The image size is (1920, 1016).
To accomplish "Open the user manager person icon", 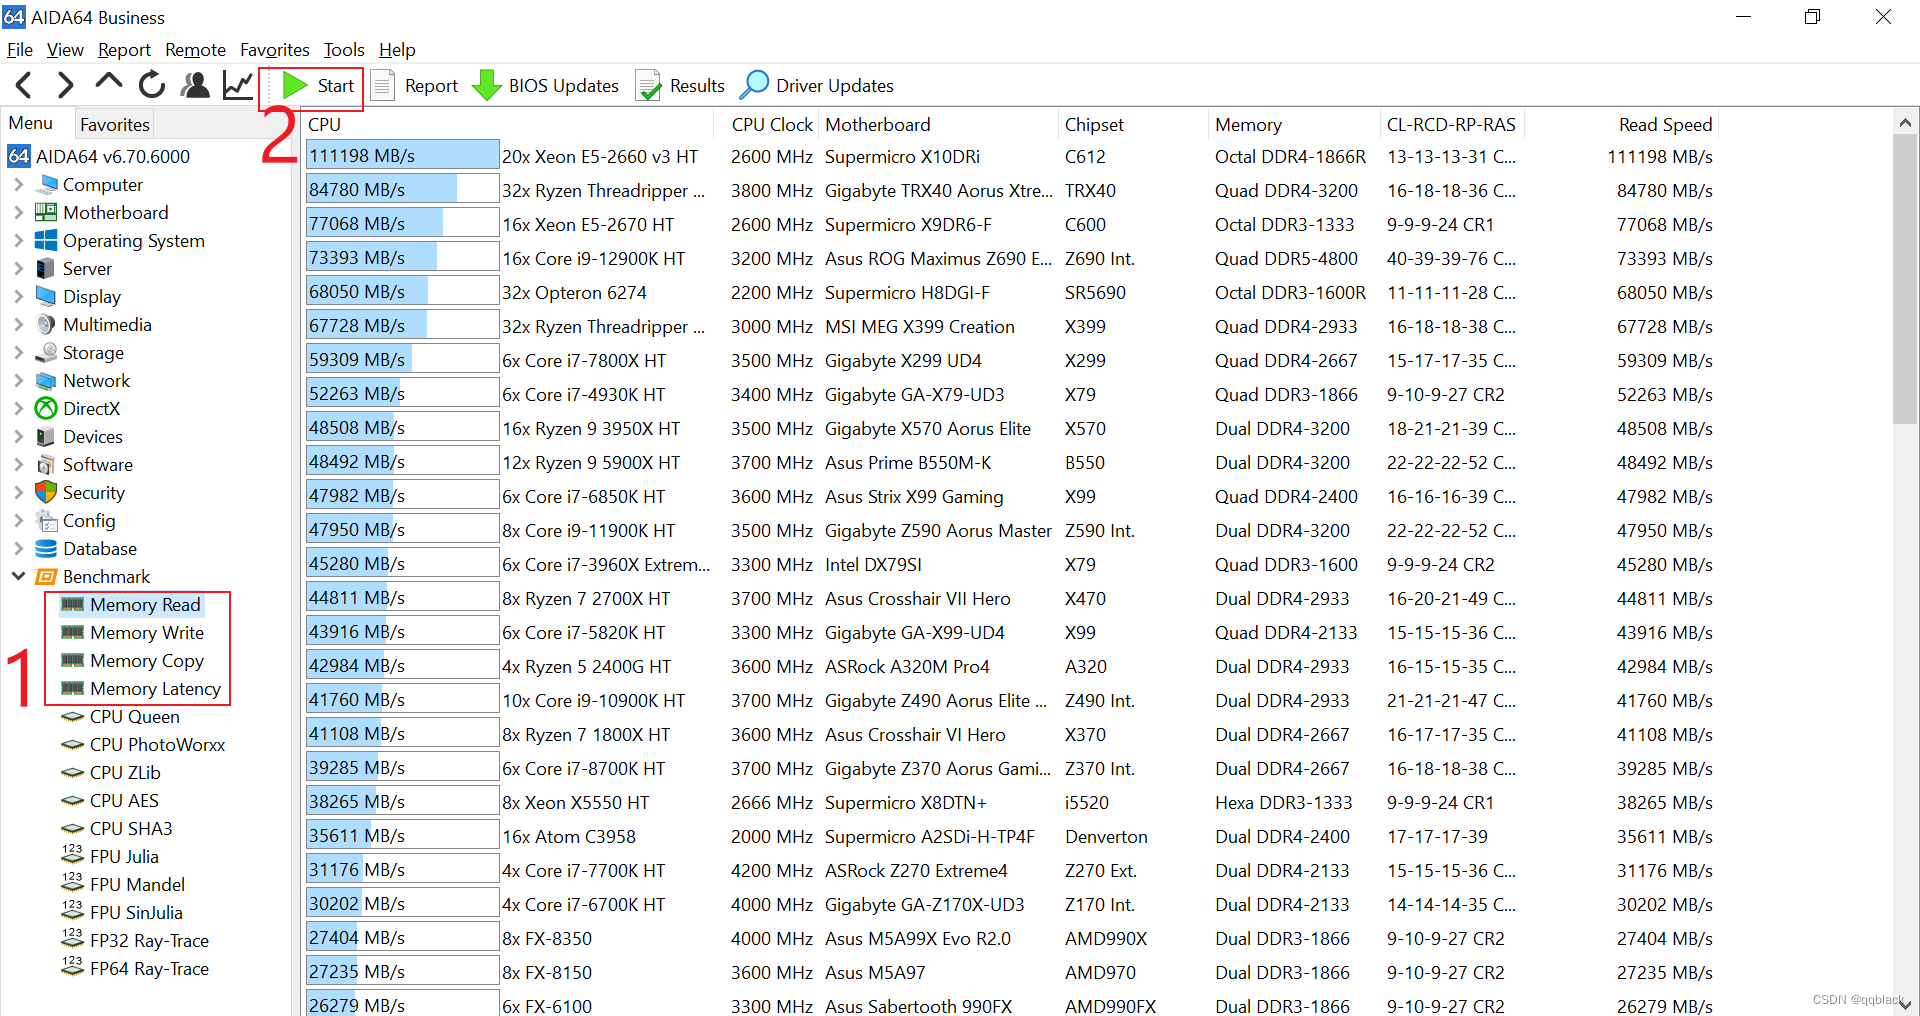I will [x=195, y=86].
